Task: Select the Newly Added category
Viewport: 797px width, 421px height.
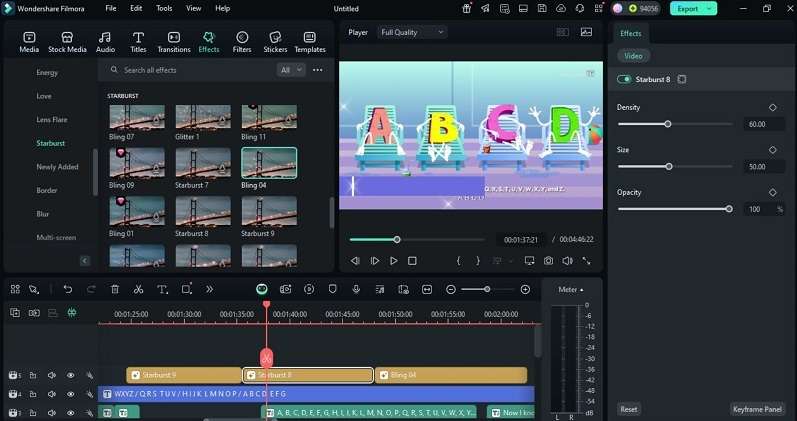Action: [x=57, y=167]
